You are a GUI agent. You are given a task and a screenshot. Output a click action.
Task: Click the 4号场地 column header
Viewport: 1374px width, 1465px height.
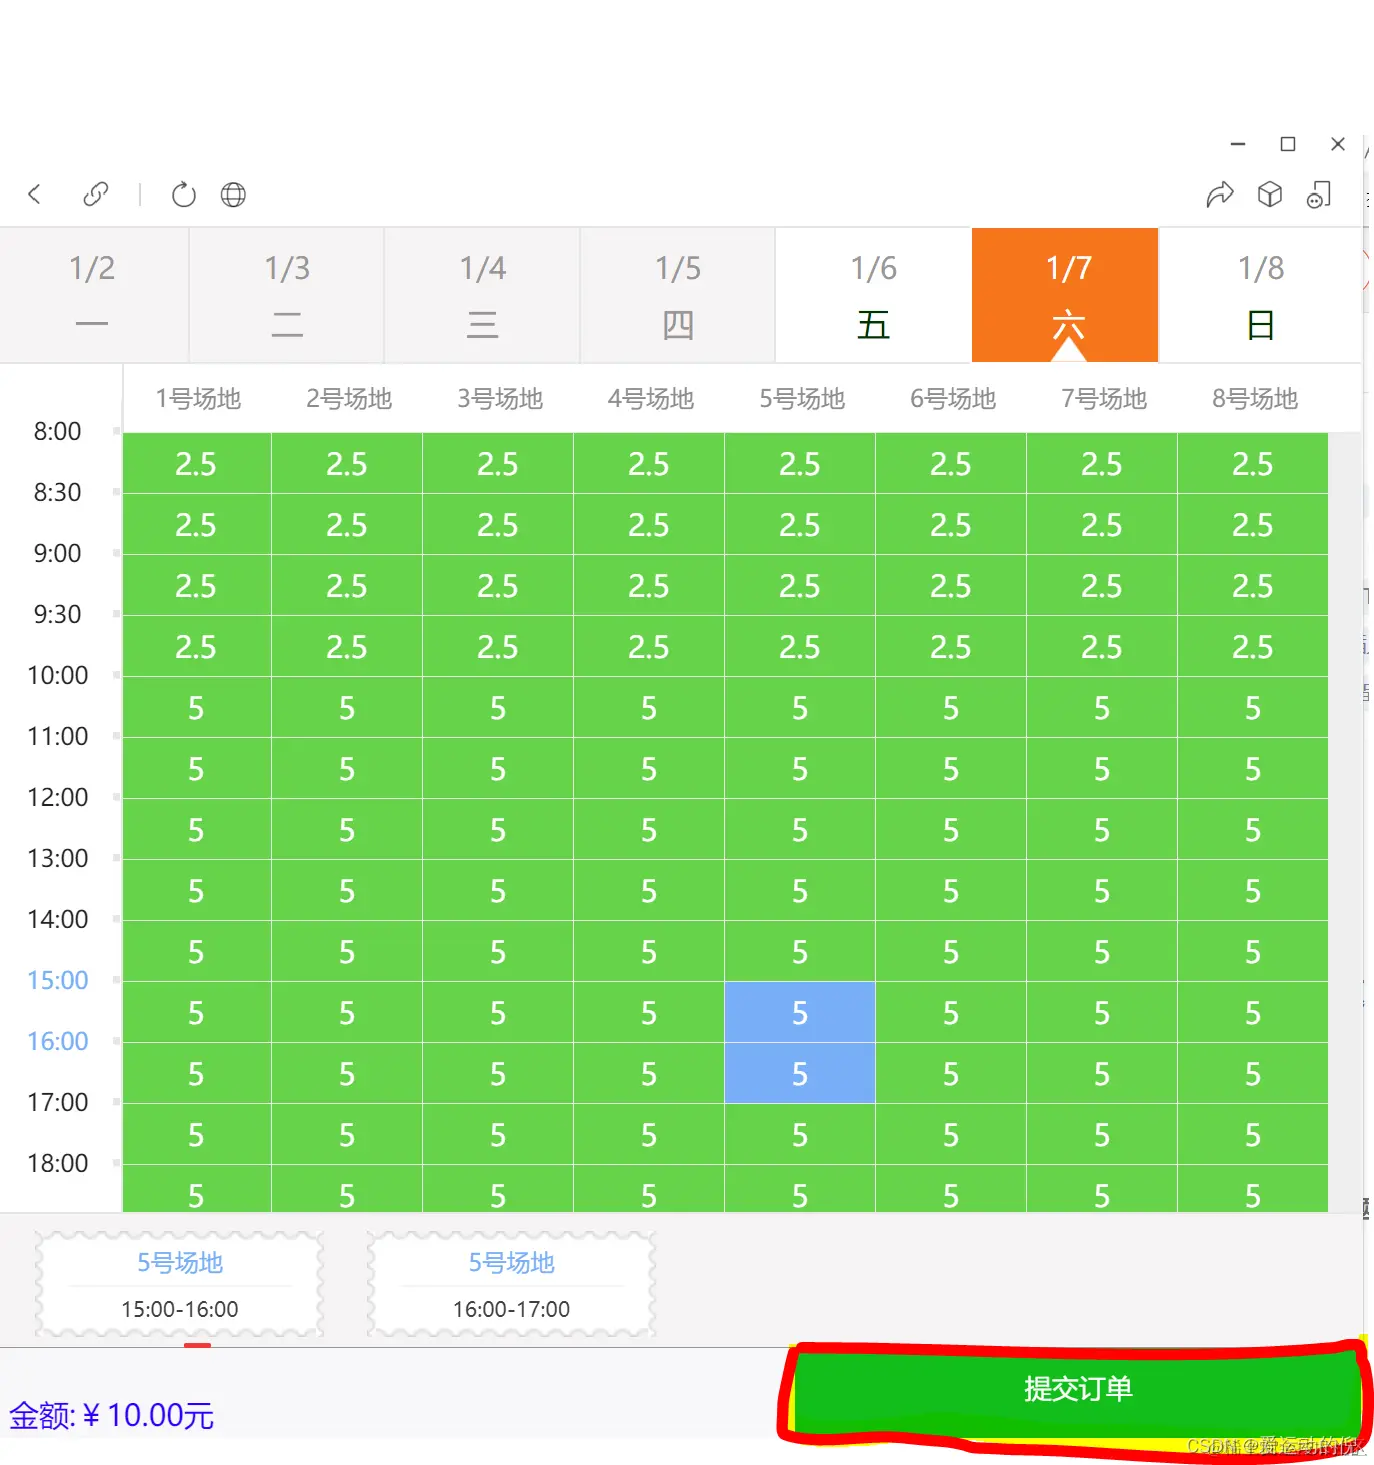(651, 399)
